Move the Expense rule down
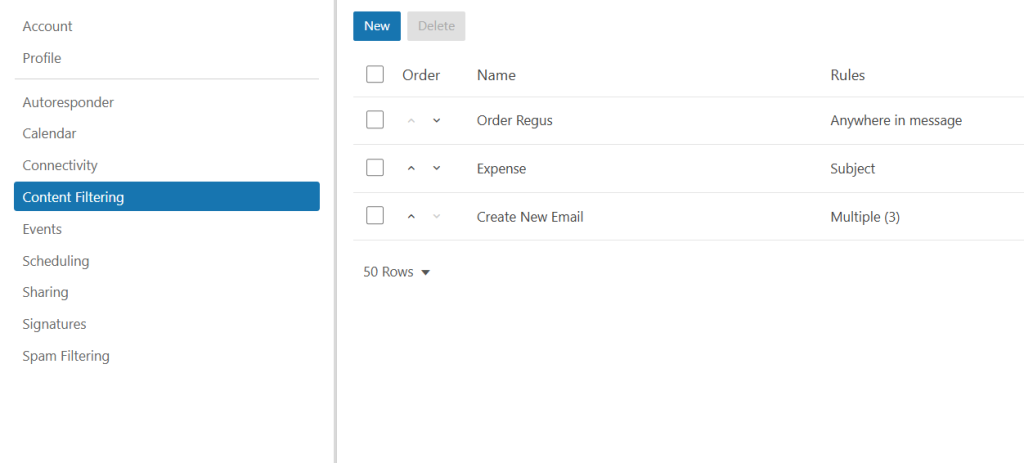Viewport: 1024px width, 463px height. coord(436,169)
